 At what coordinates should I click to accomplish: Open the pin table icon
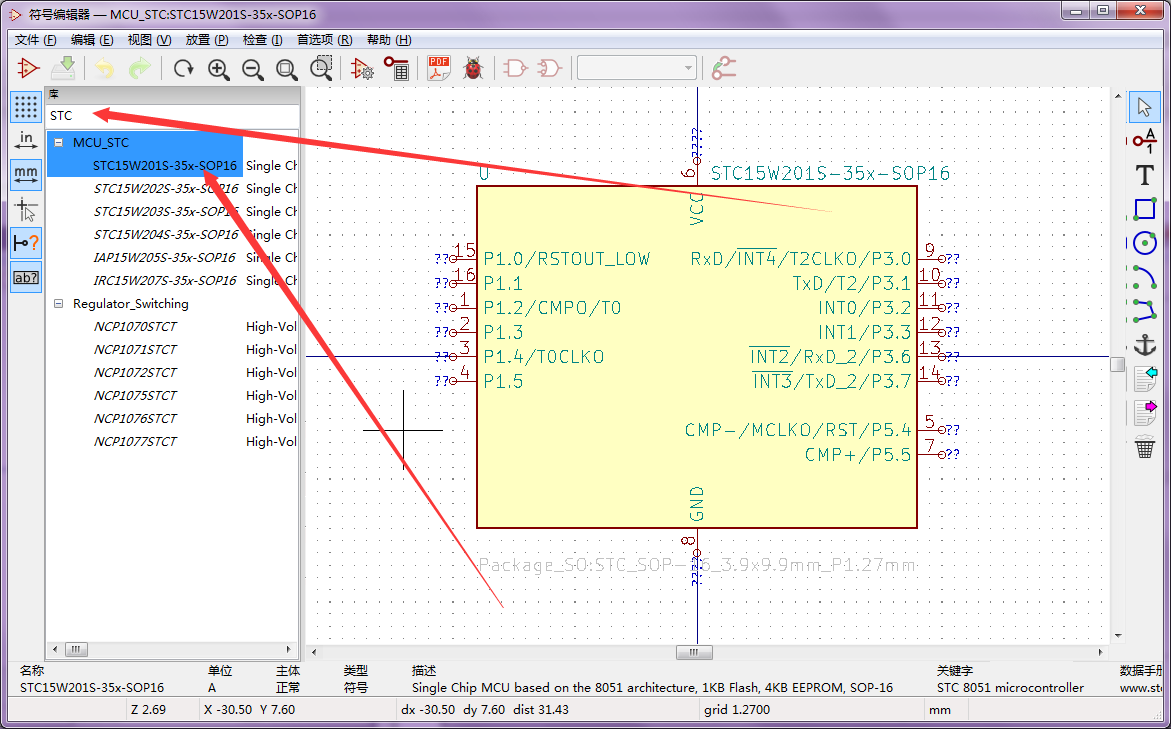click(397, 69)
